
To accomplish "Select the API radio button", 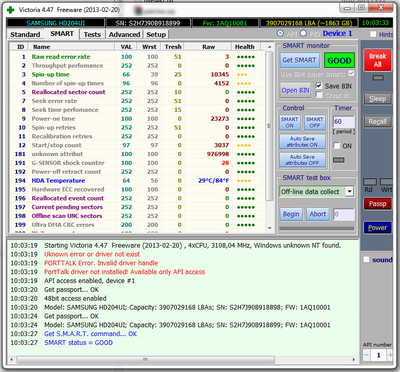I will coord(281,33).
